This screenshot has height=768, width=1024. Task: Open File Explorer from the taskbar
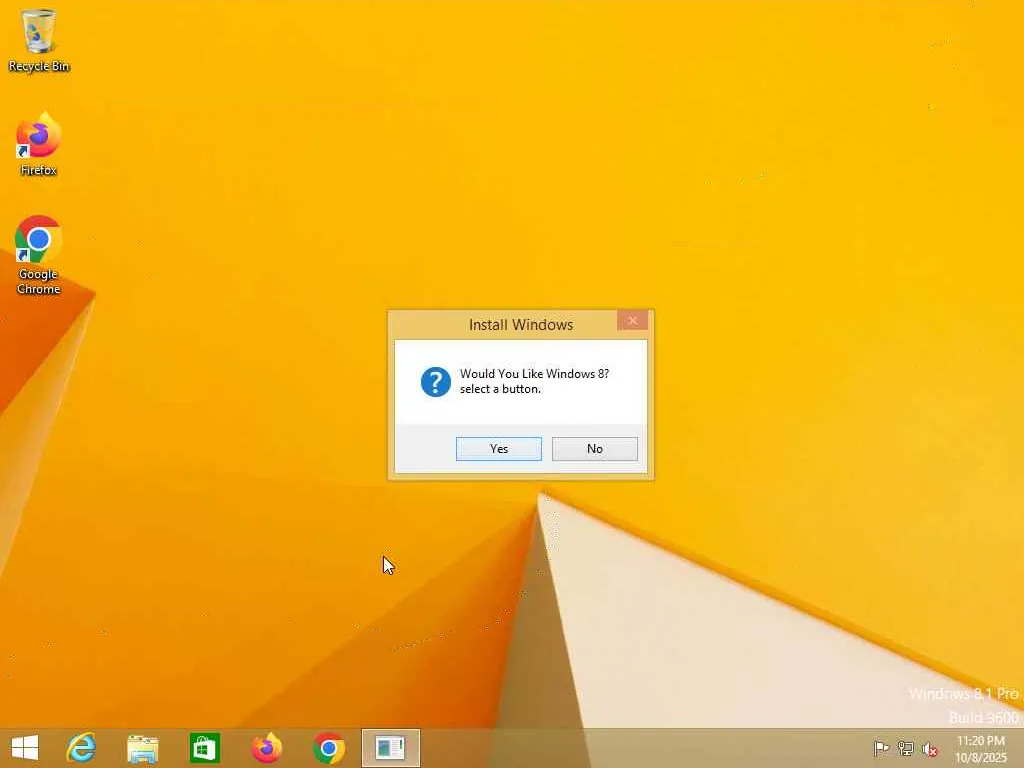pos(142,748)
